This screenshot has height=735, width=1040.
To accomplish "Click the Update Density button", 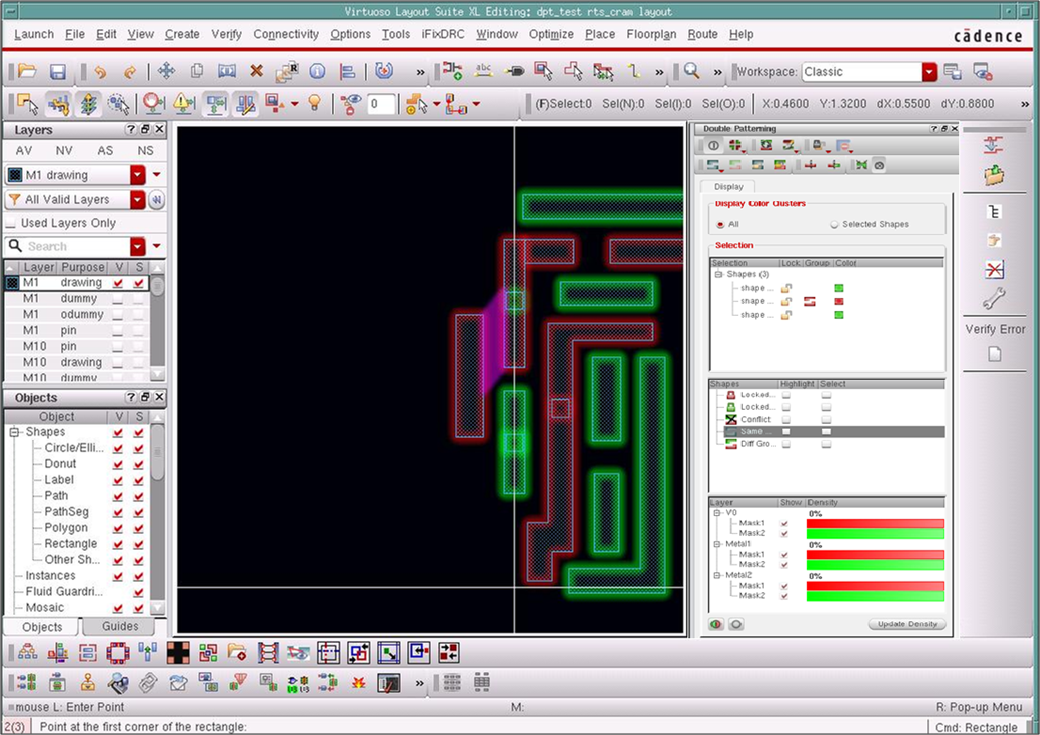I will [x=906, y=624].
